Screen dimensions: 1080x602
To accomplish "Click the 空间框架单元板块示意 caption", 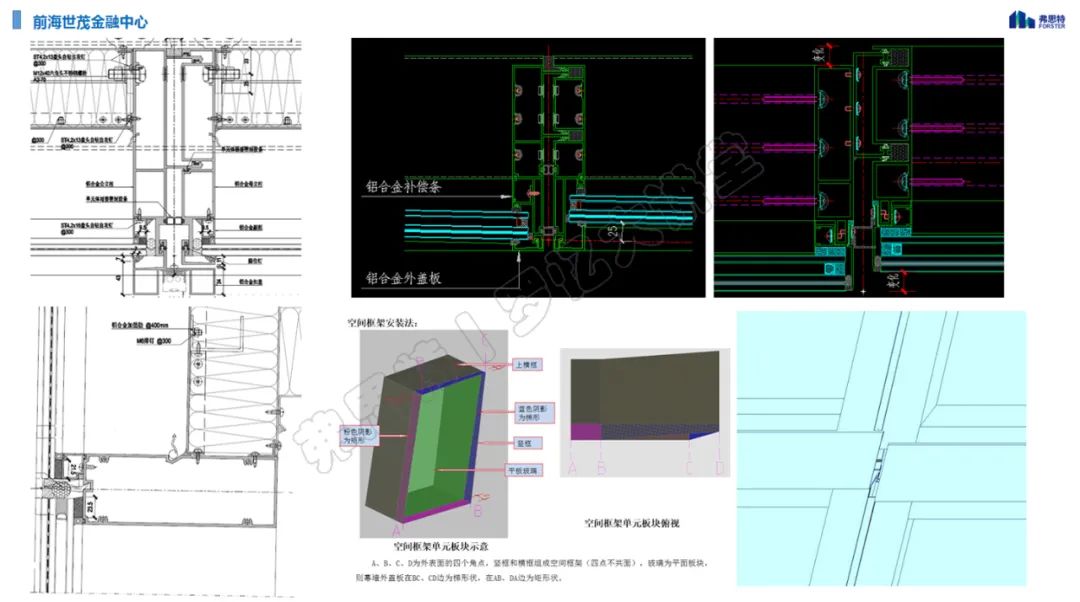I will (437, 546).
